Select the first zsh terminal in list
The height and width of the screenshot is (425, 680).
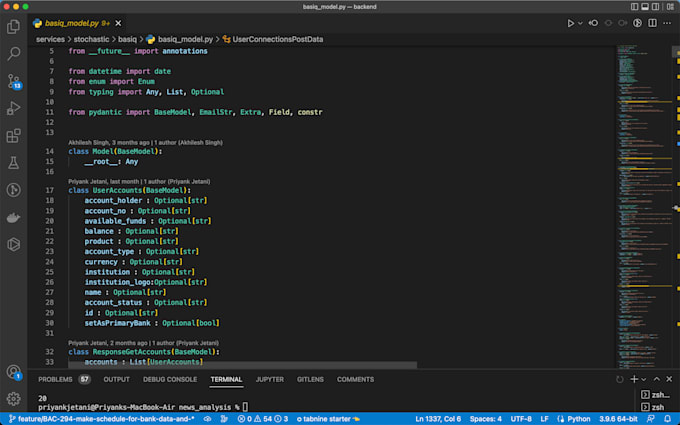coord(656,395)
